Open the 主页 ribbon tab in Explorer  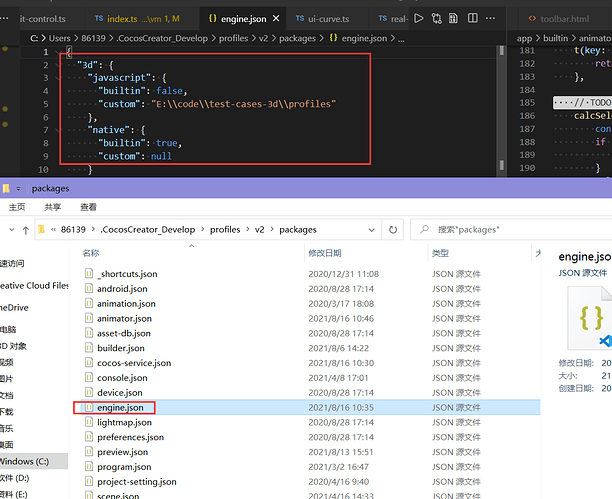(x=17, y=207)
